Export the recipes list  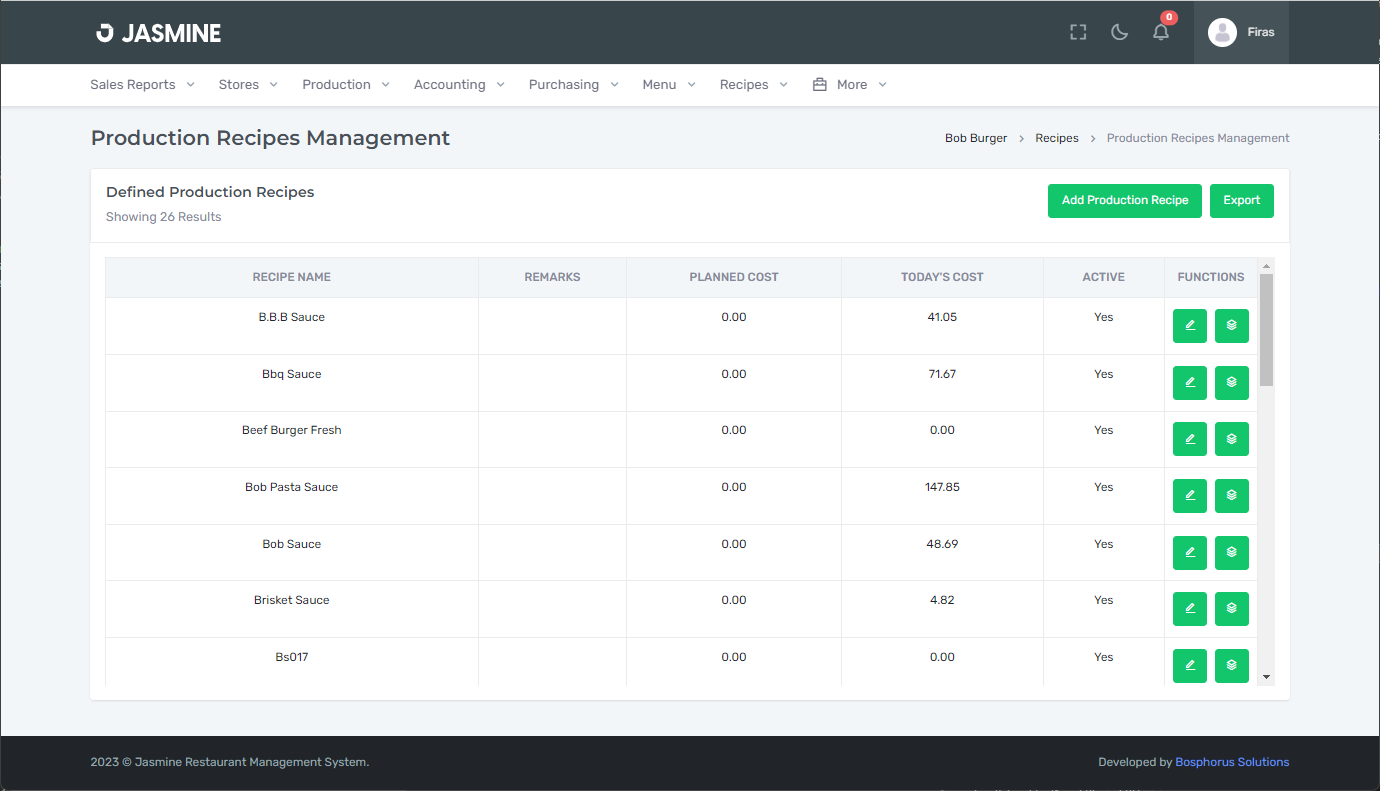[x=1241, y=200]
